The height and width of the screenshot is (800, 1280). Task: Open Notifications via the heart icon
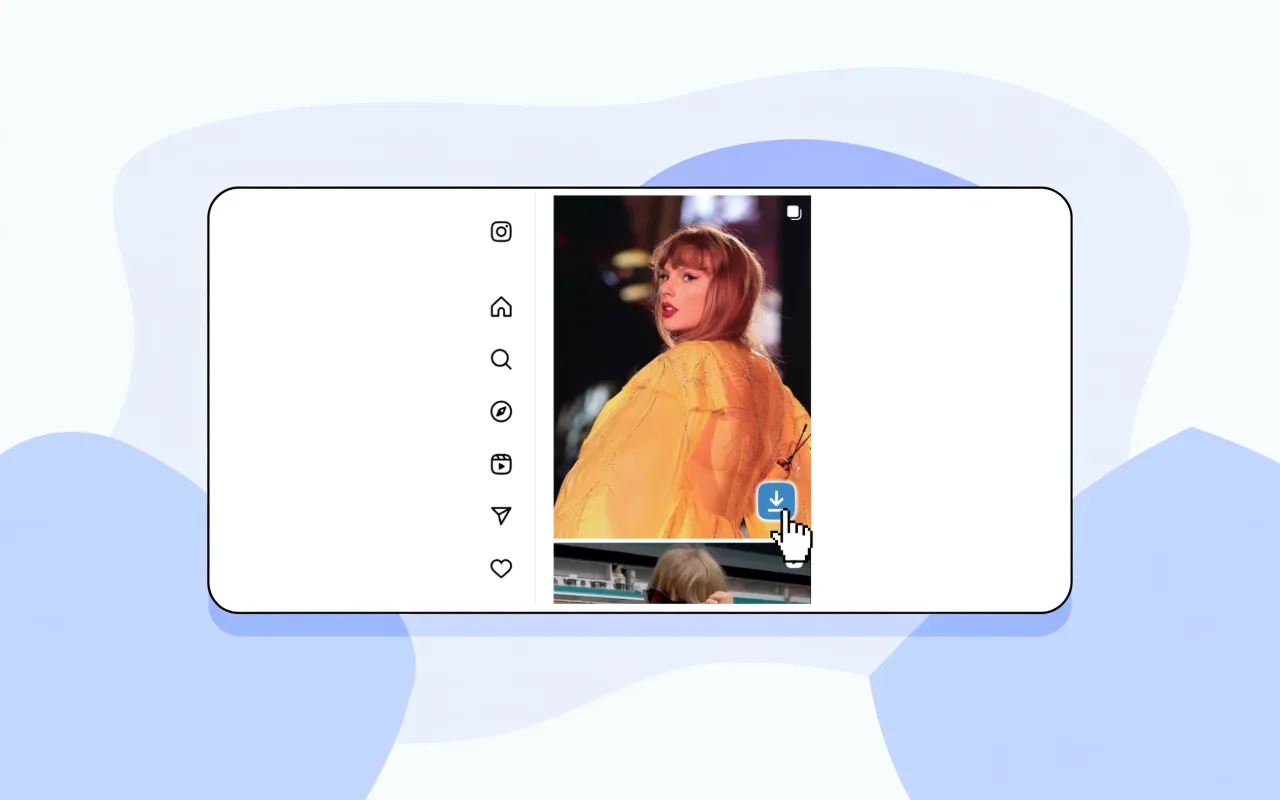tap(501, 568)
